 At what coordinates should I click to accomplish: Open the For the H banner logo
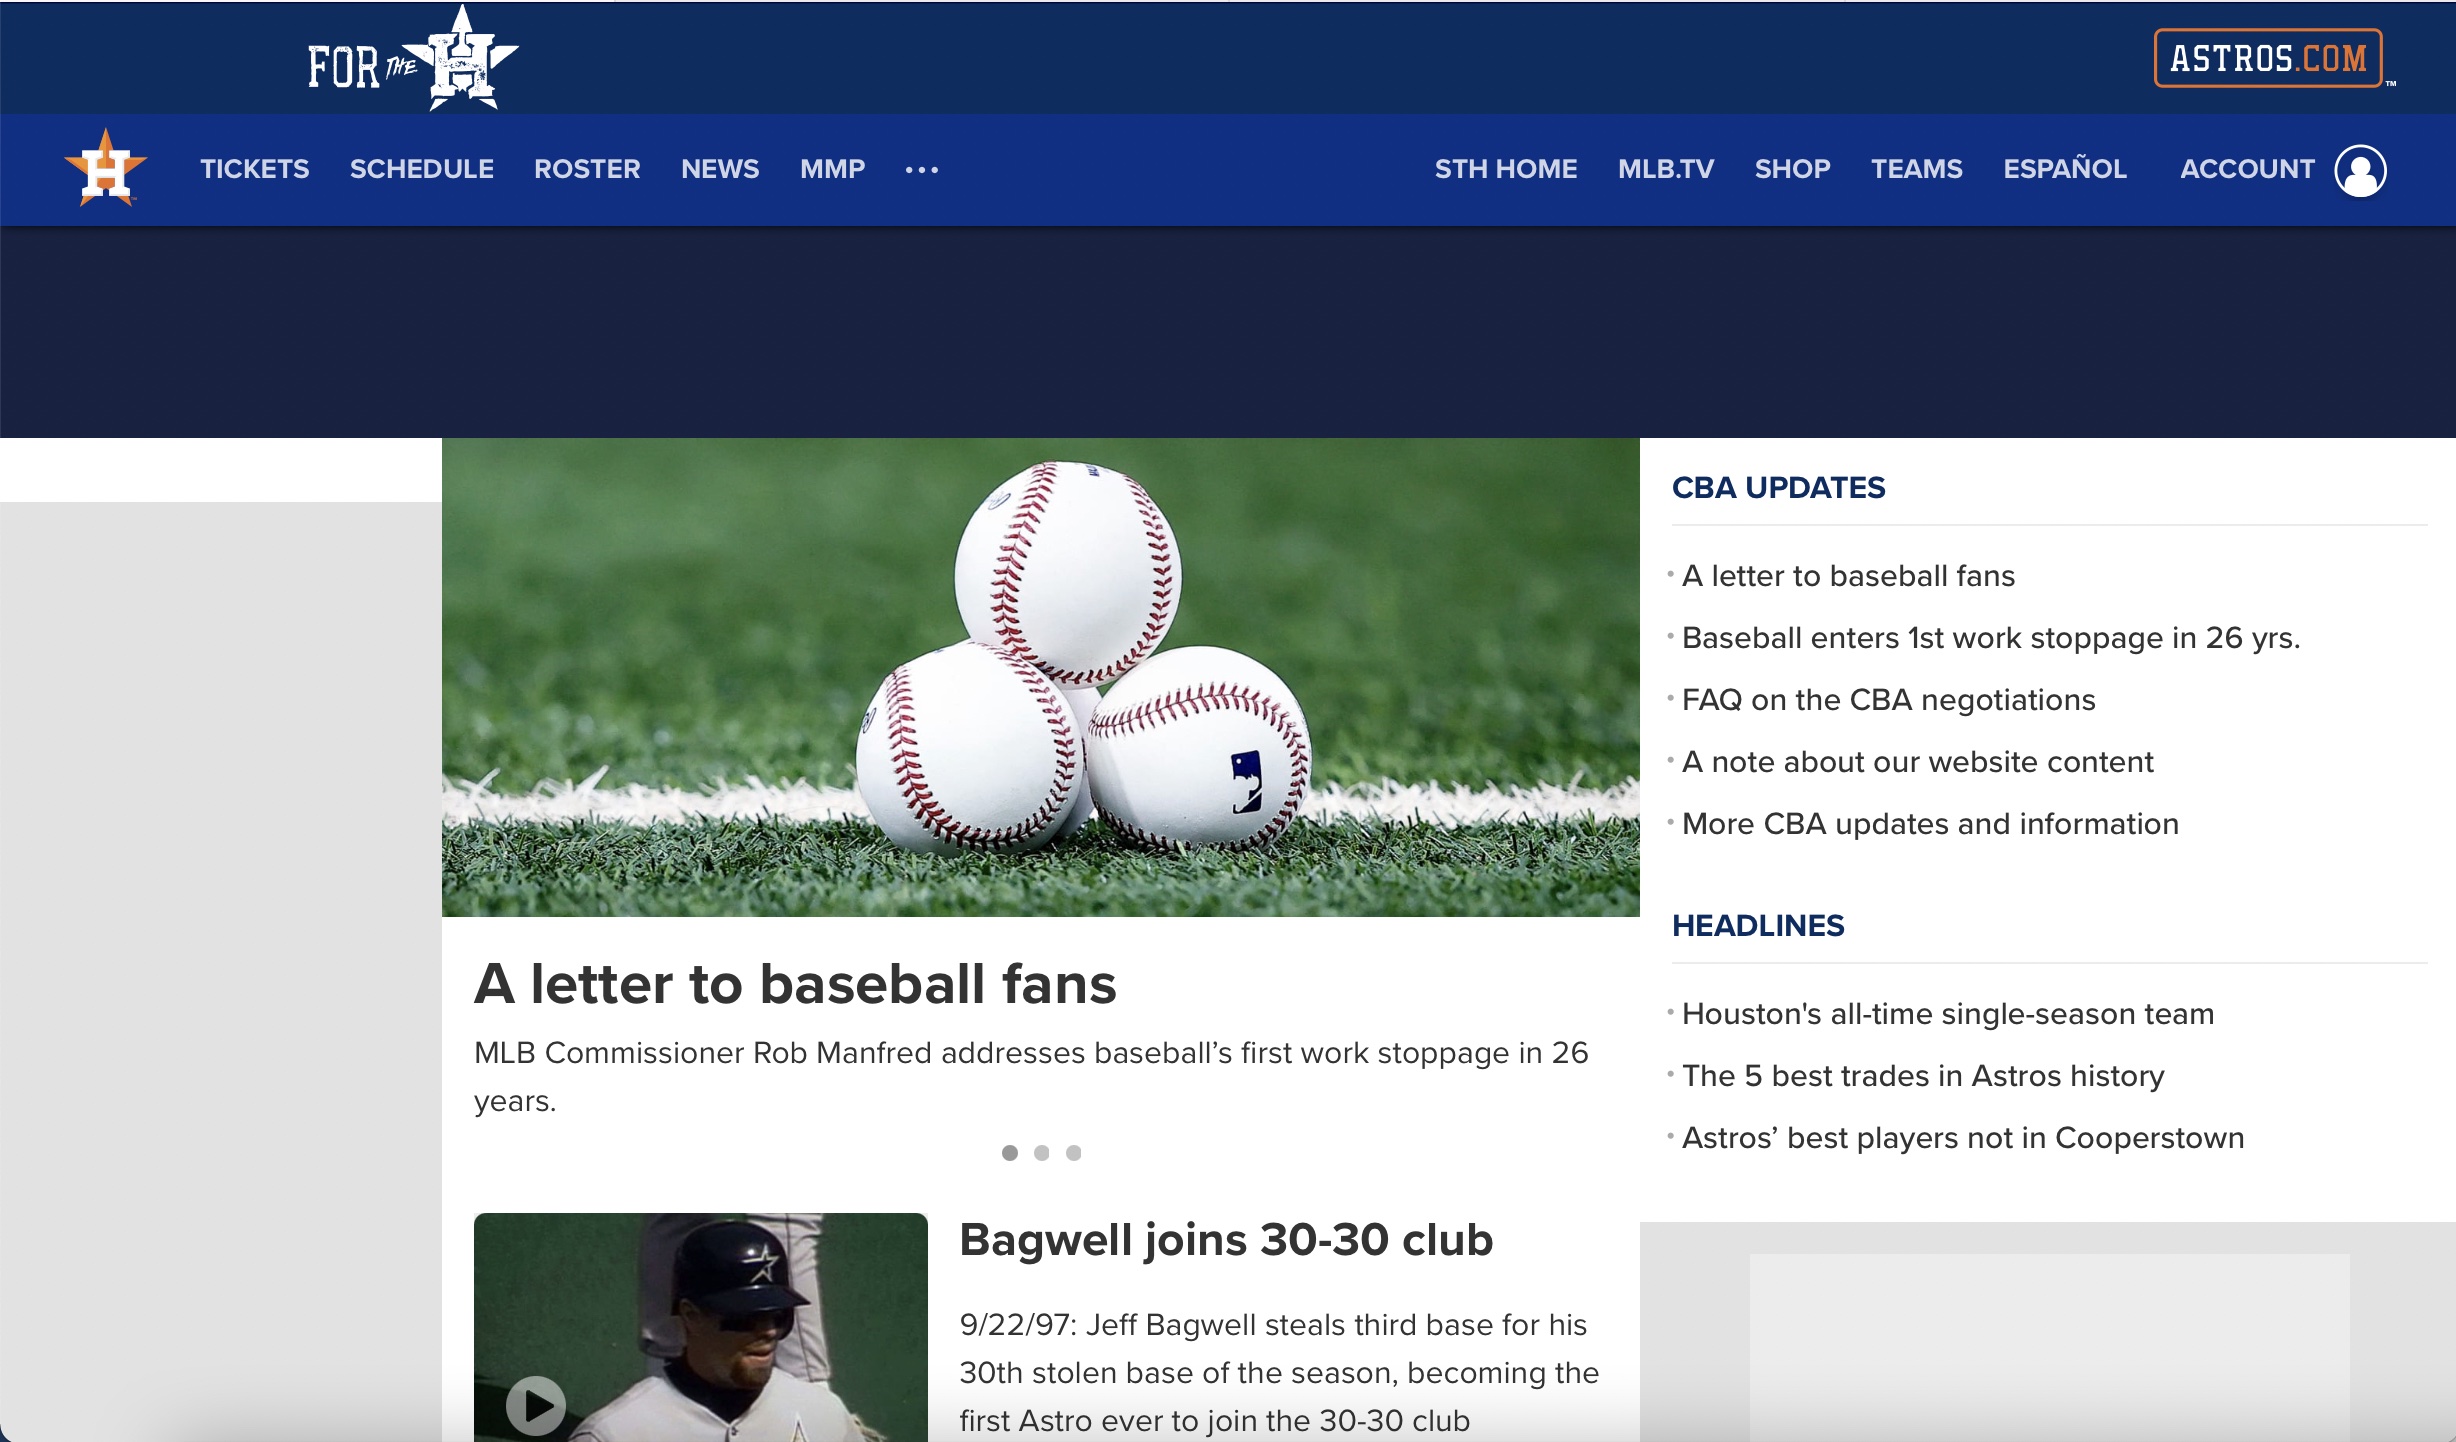click(x=413, y=58)
